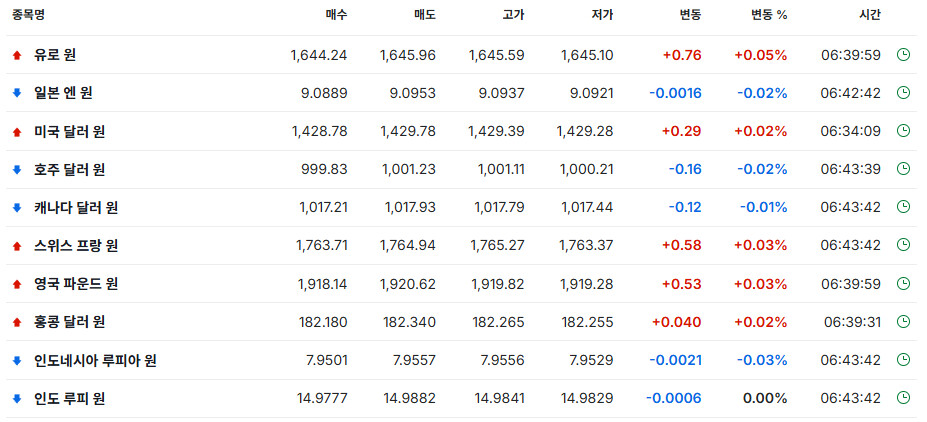The height and width of the screenshot is (422, 927).
Task: Click the red up arrow beside 홍콩 달러 원
Action: [x=17, y=322]
